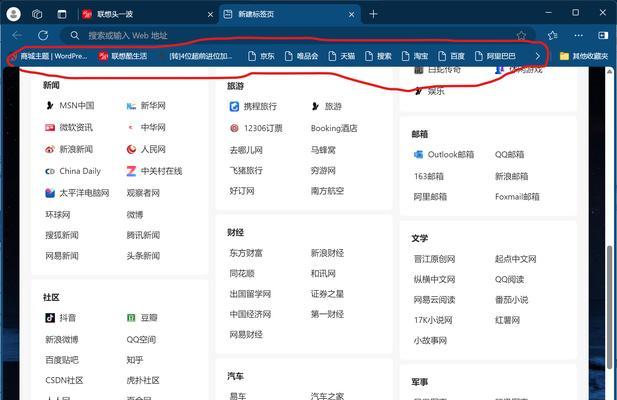This screenshot has height=400, width=617.
Task: Open Foxmail邮箱 link
Action: 517,197
